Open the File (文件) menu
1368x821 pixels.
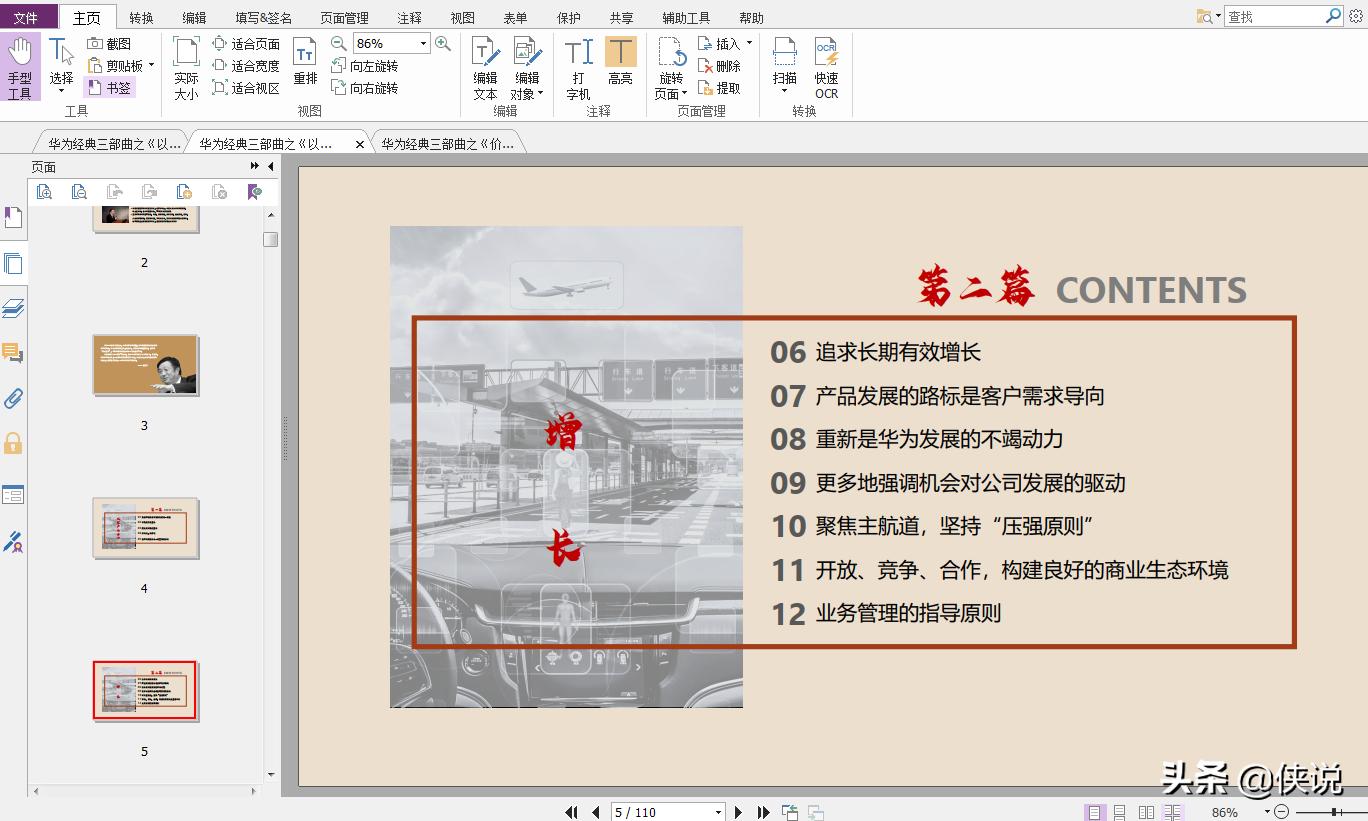pyautogui.click(x=28, y=18)
